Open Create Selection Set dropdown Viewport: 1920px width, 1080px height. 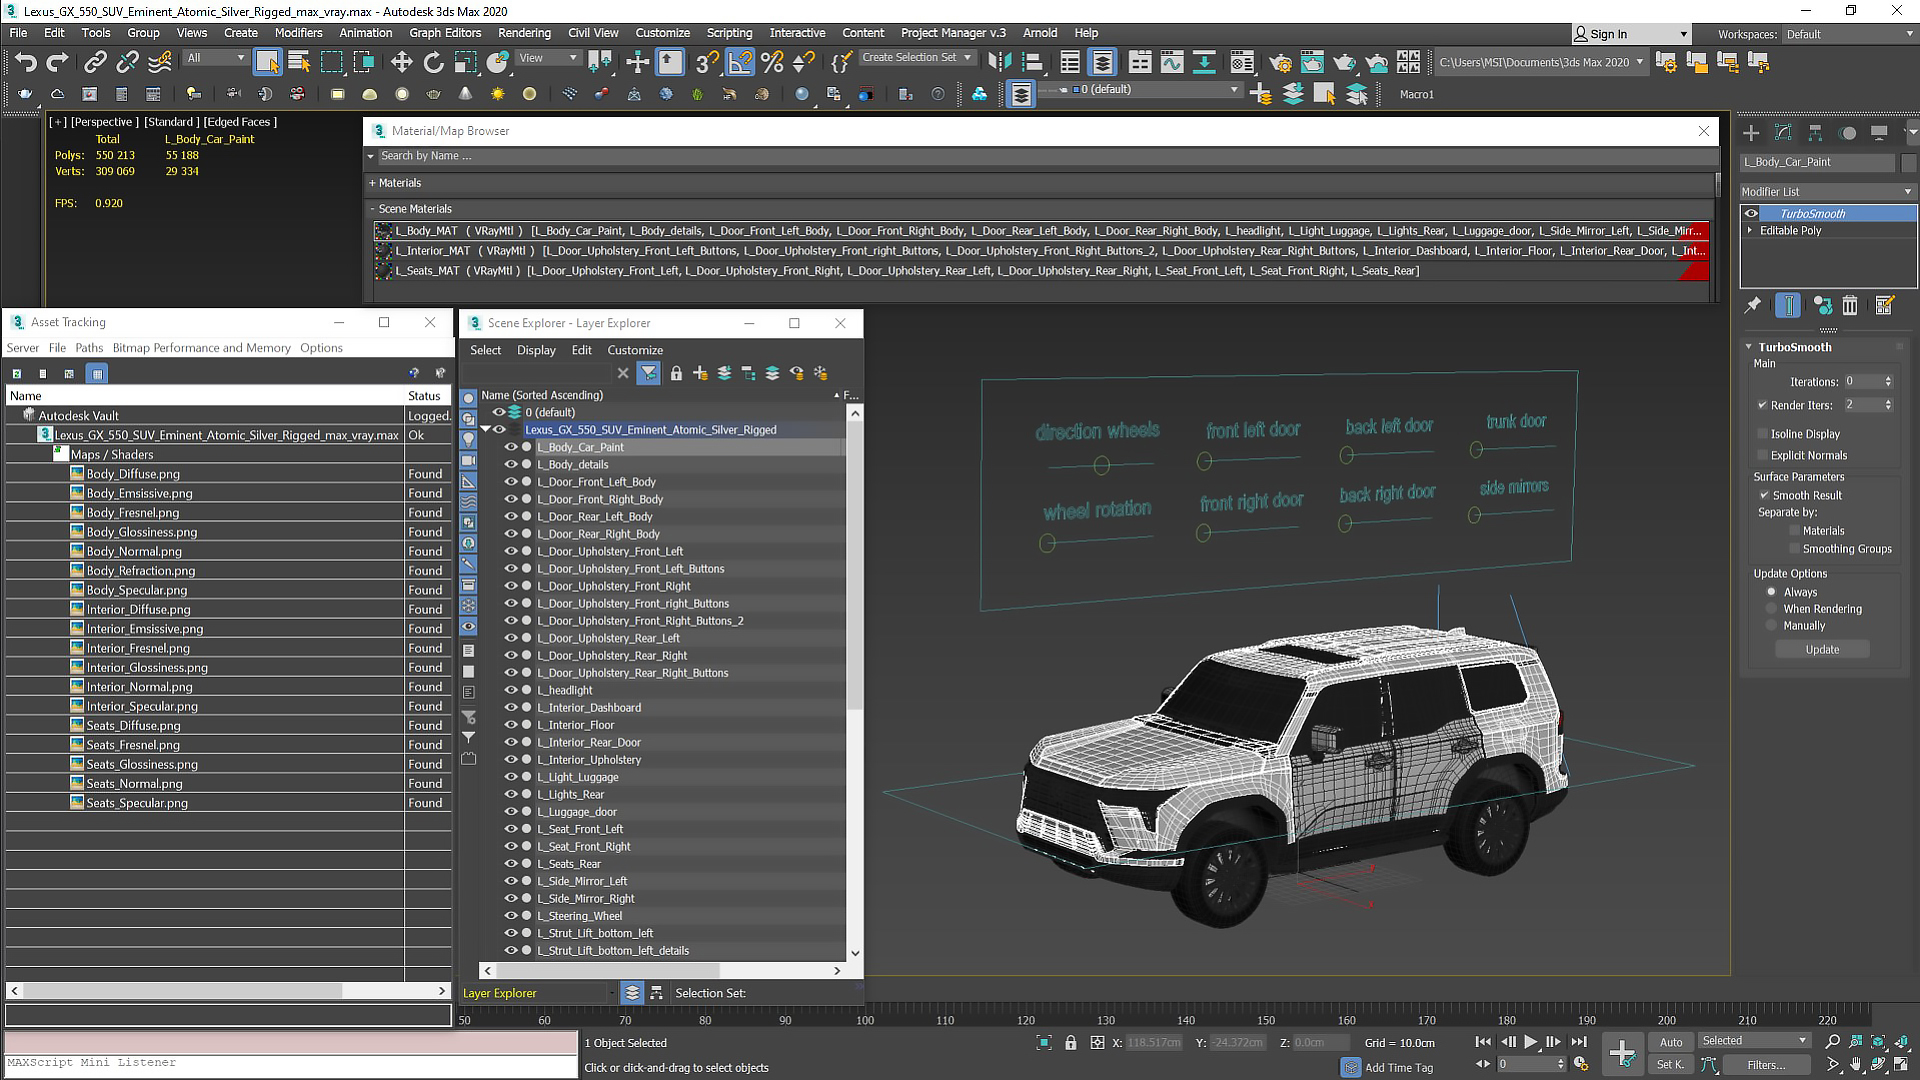(917, 58)
